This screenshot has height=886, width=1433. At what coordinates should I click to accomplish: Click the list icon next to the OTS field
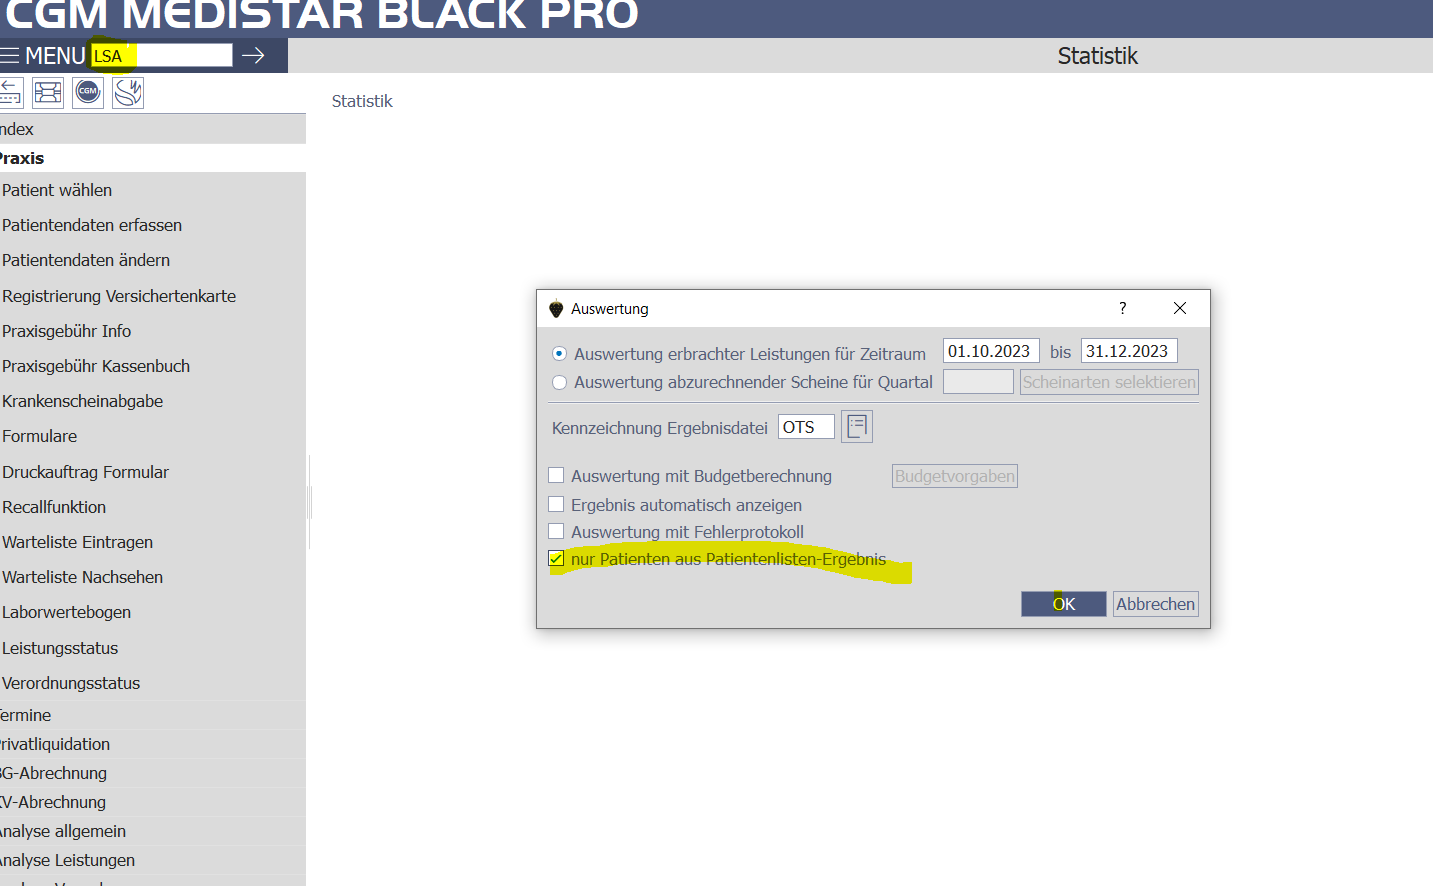(856, 426)
